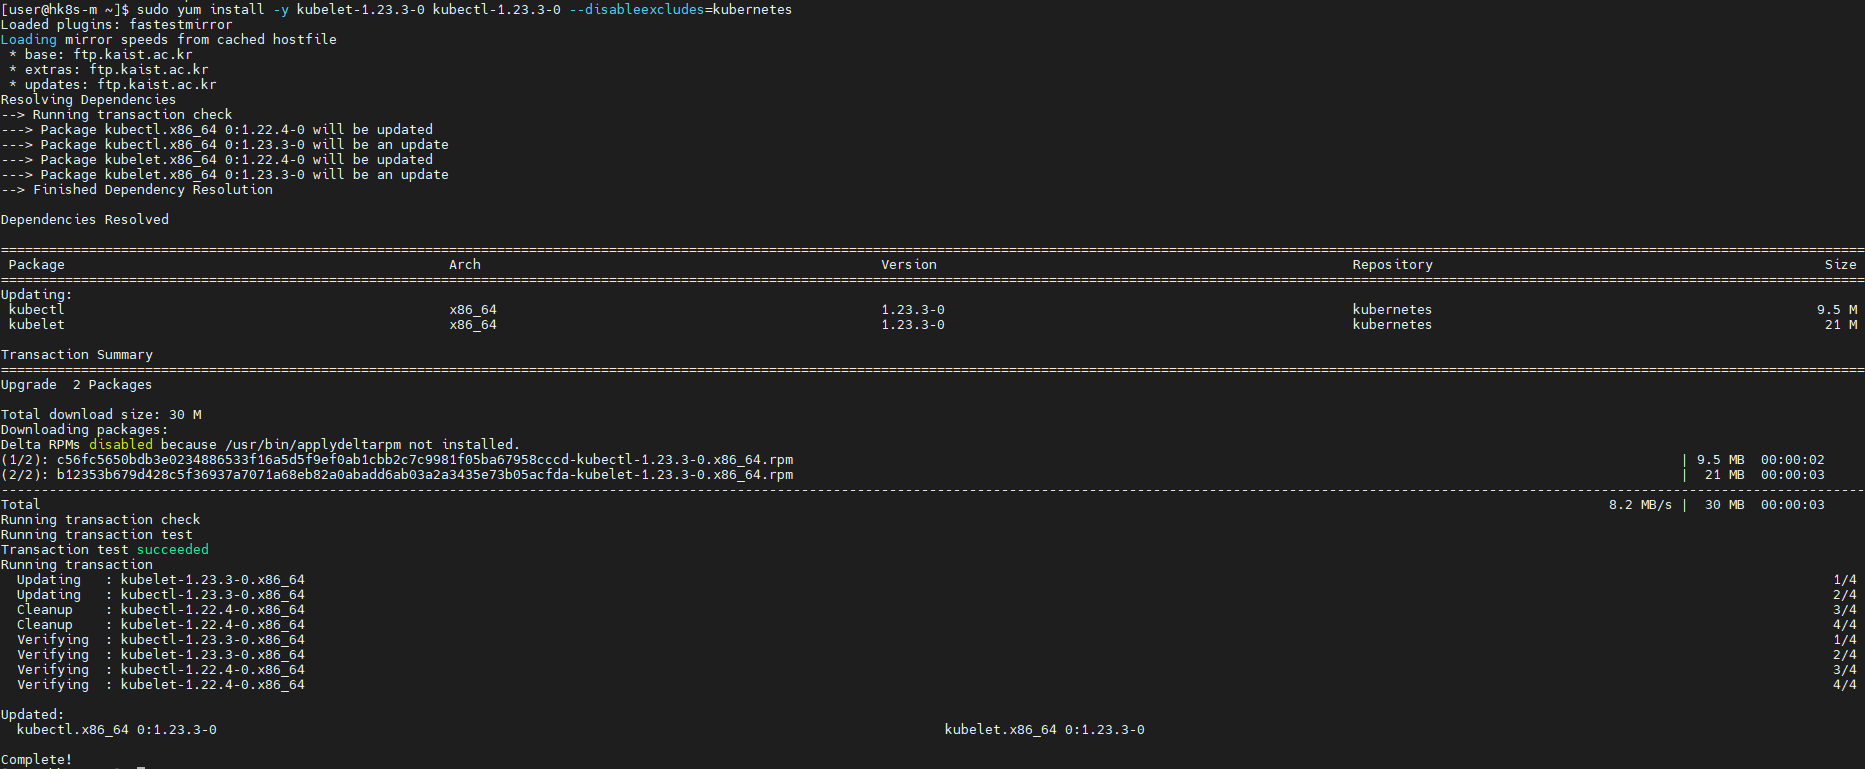This screenshot has height=769, width=1865.
Task: Click the kubectl-1.23.3-0 rpm download line
Action: [x=397, y=460]
